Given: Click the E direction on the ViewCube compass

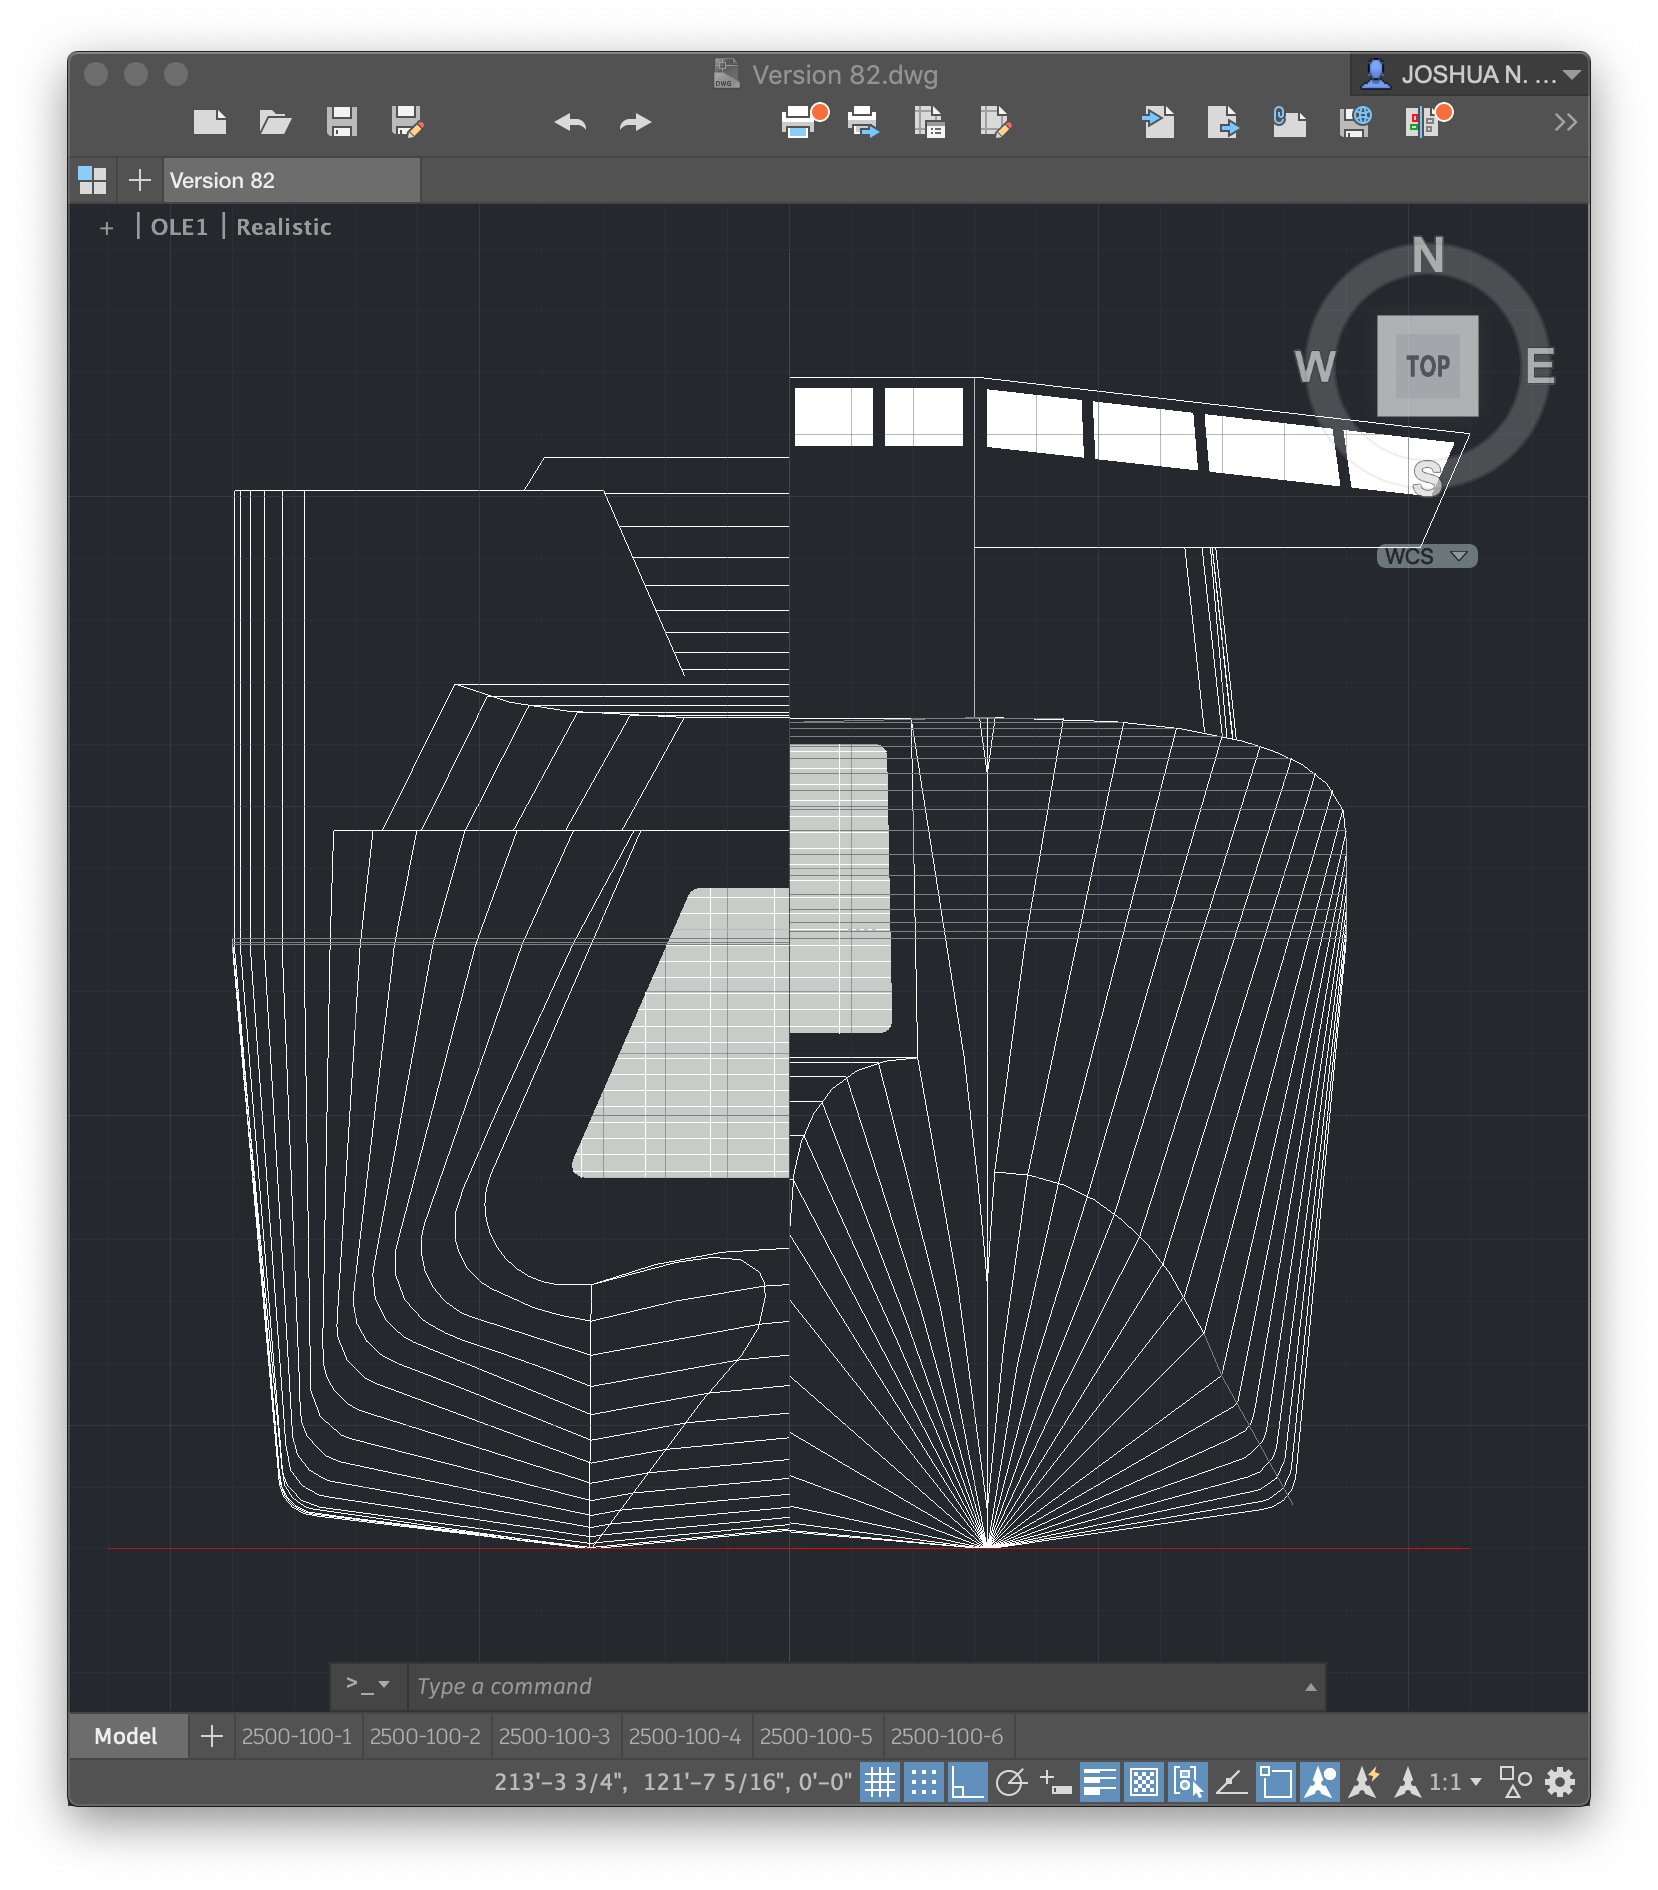Looking at the screenshot, I should pyautogui.click(x=1541, y=367).
